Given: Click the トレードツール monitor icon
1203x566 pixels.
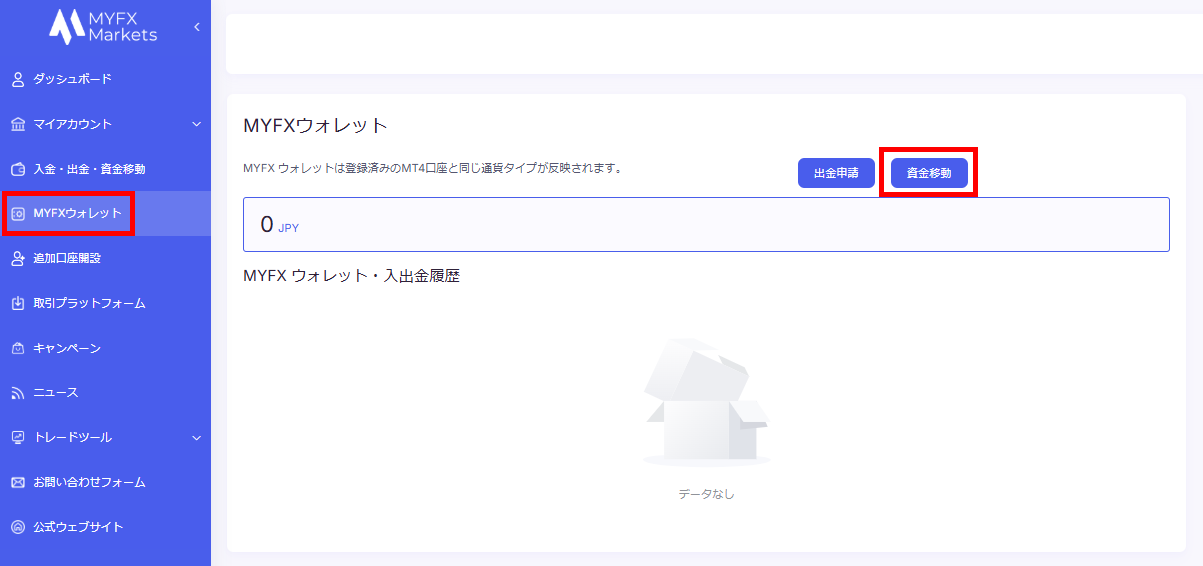Looking at the screenshot, I should (x=18, y=437).
